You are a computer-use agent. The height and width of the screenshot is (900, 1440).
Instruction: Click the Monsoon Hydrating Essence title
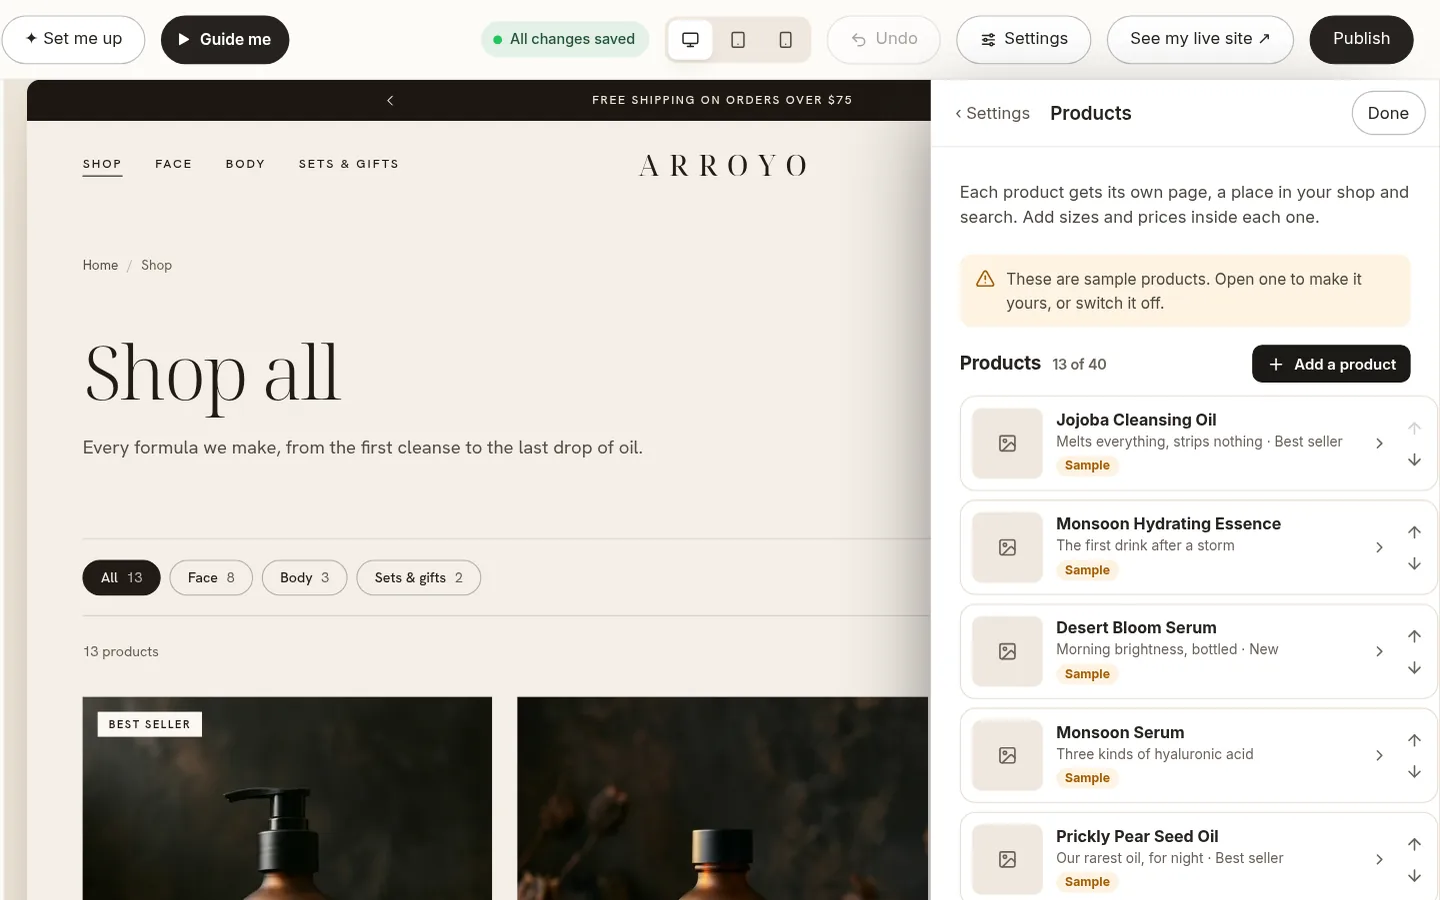tap(1168, 524)
